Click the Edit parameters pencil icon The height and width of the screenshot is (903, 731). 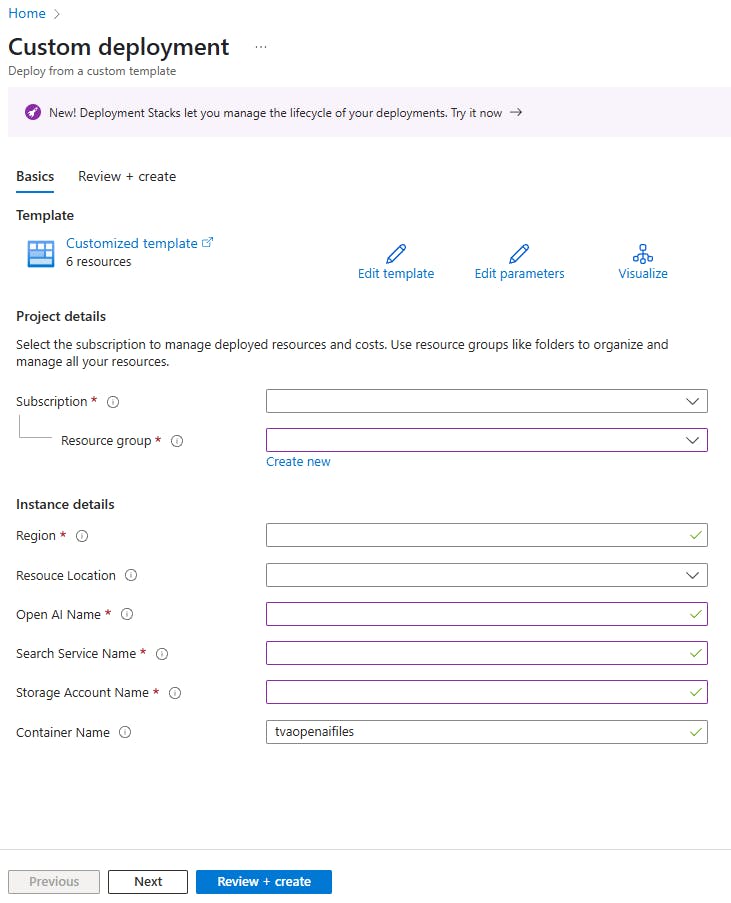pos(519,253)
